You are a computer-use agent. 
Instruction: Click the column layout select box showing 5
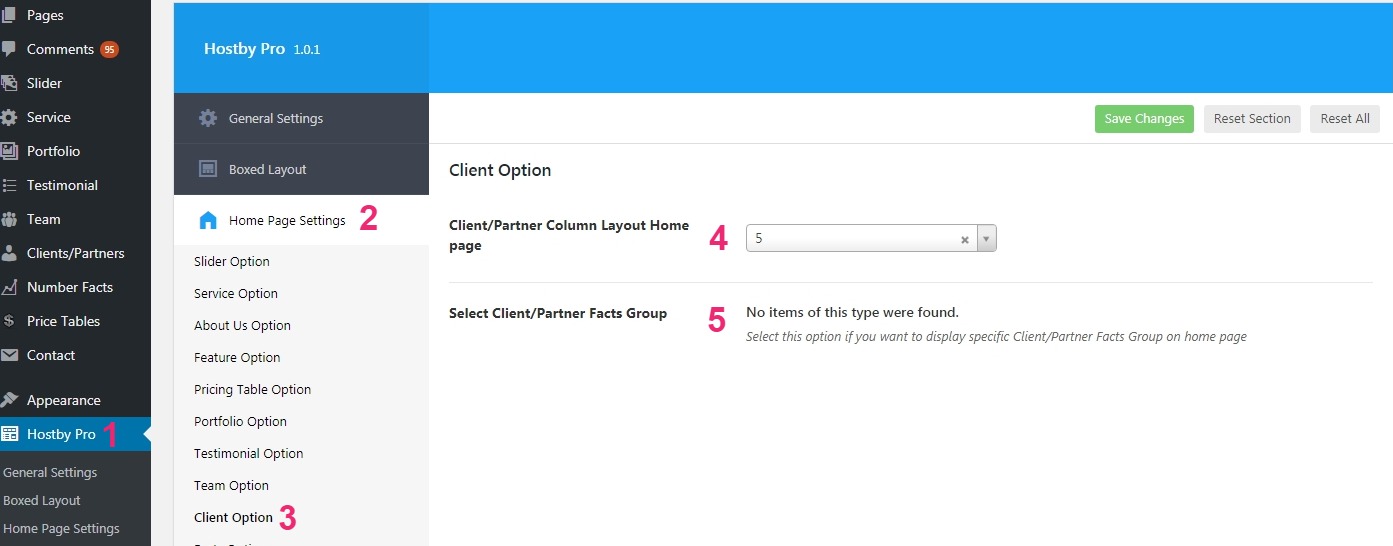coord(871,239)
